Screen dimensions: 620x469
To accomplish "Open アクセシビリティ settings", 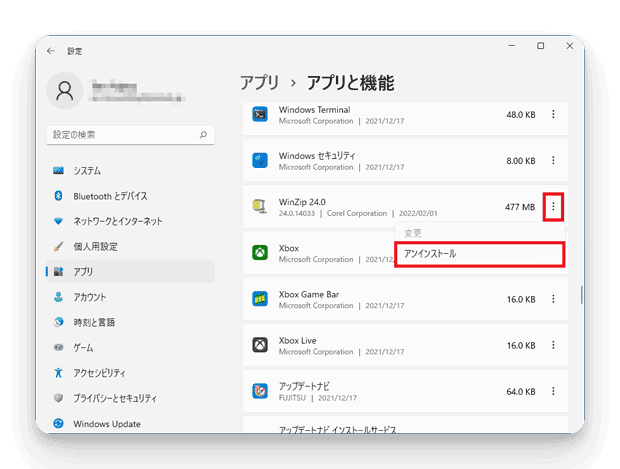I will click(130, 373).
